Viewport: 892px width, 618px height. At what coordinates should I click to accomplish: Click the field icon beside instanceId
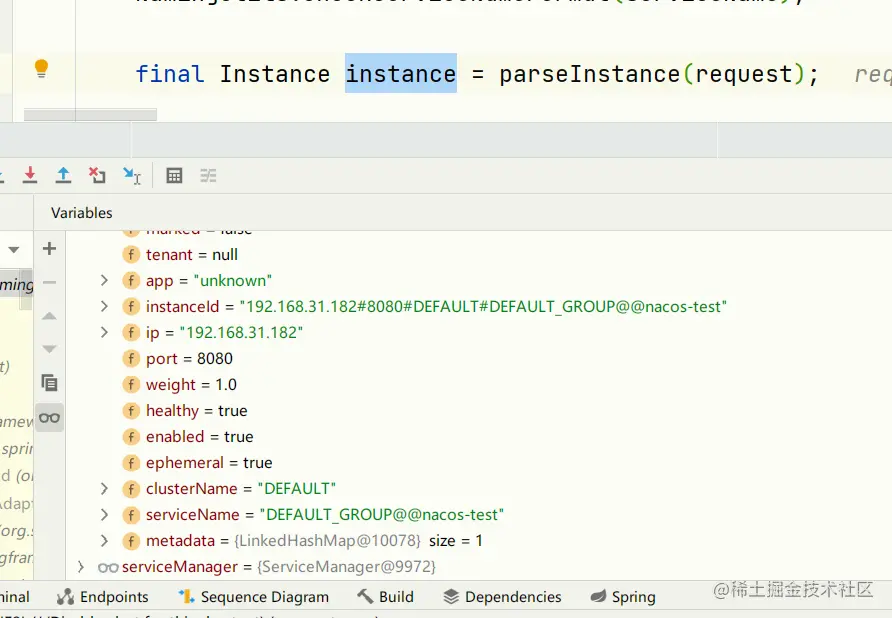131,306
